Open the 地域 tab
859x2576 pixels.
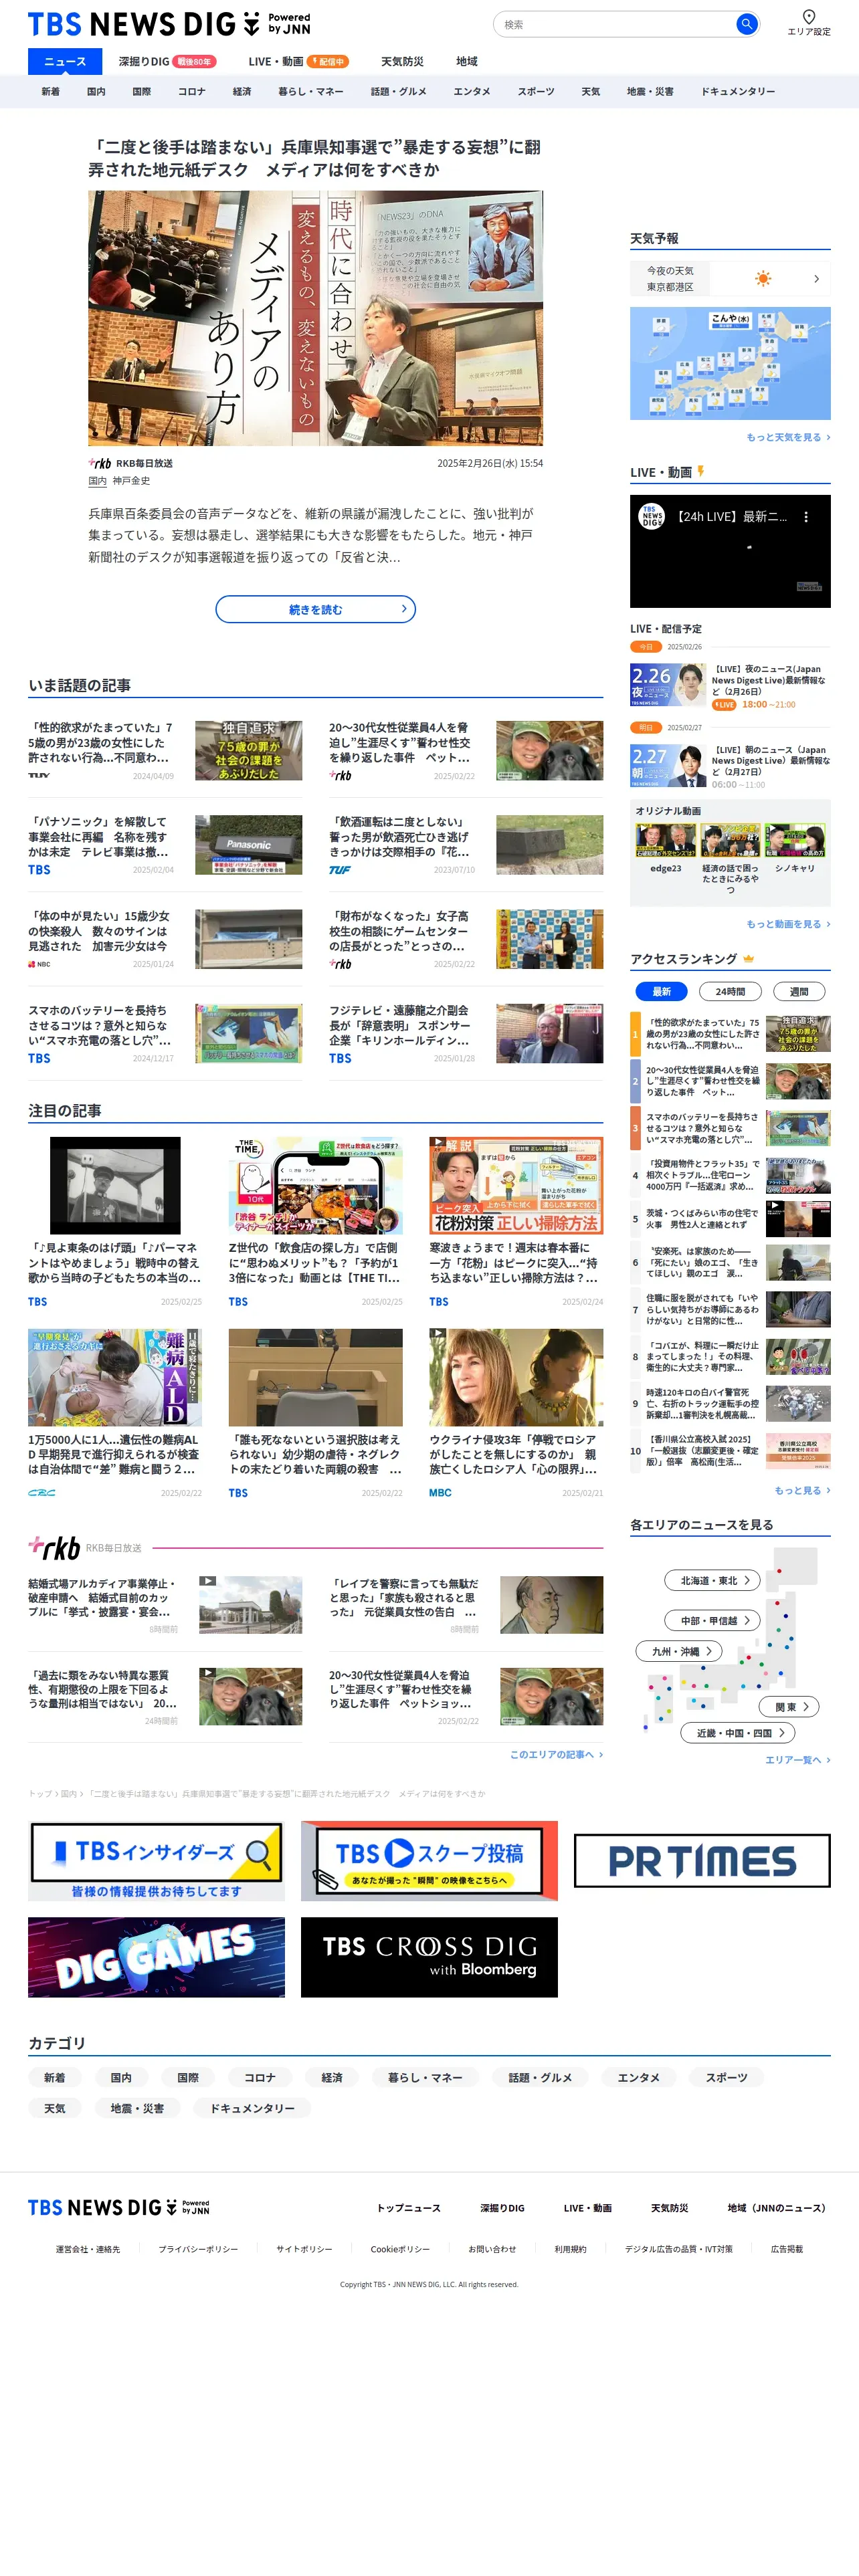tap(467, 61)
